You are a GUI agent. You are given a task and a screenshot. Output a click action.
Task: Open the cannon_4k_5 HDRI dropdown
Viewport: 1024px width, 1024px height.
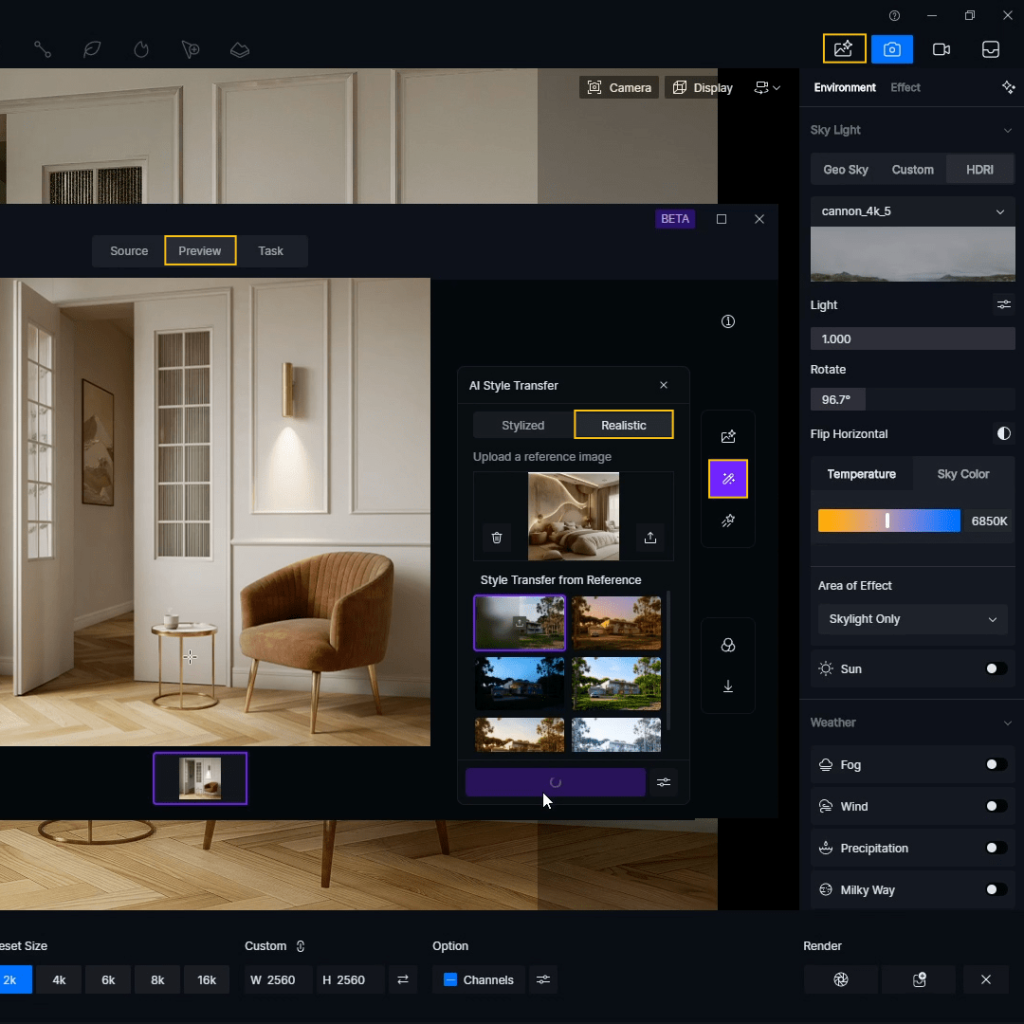coord(912,211)
